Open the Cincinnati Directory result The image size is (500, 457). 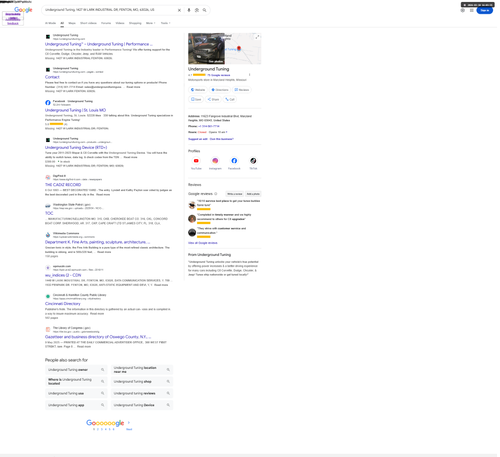pos(63,304)
